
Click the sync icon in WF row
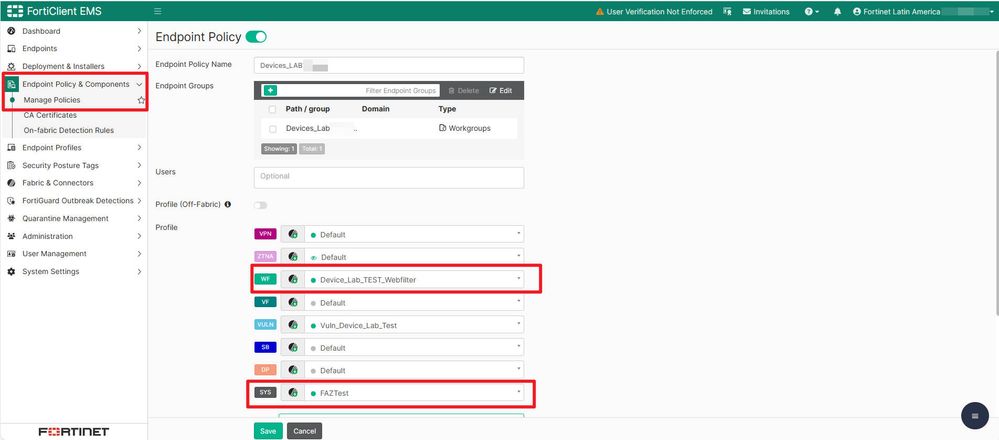292,280
